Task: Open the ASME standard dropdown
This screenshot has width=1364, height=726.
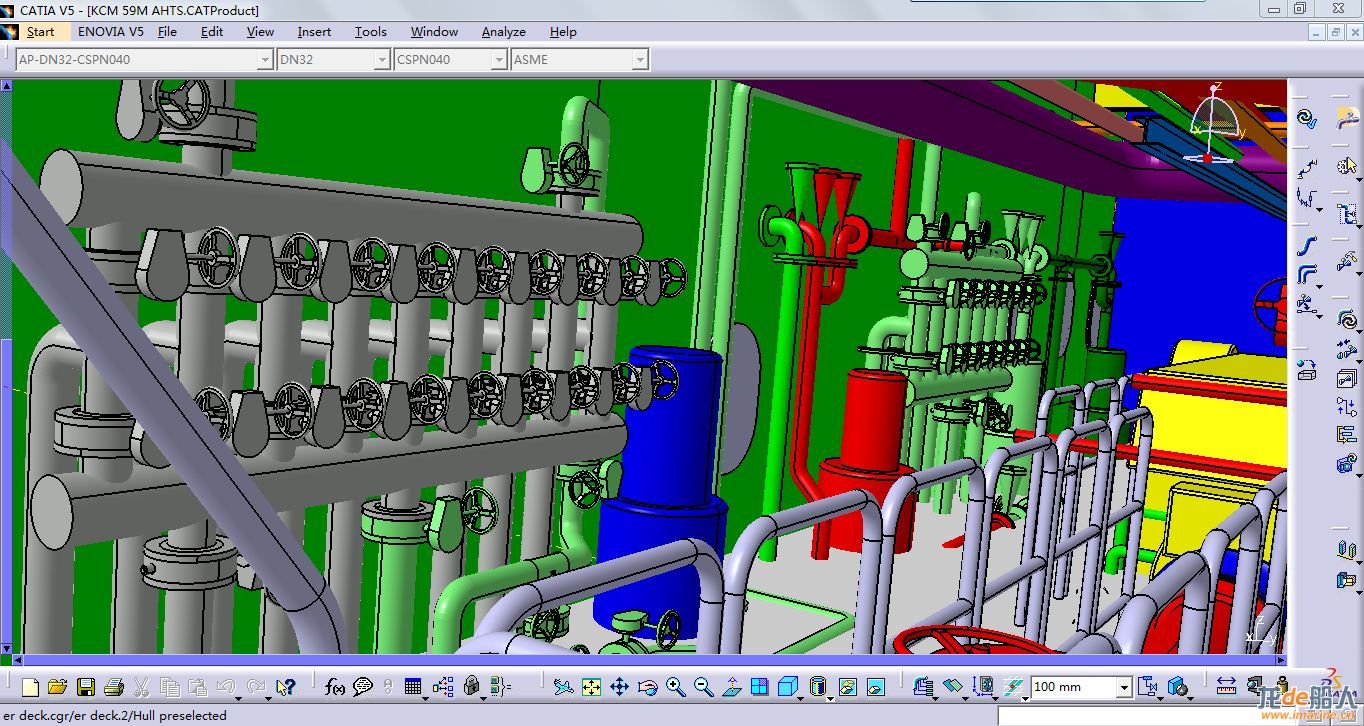Action: click(640, 60)
